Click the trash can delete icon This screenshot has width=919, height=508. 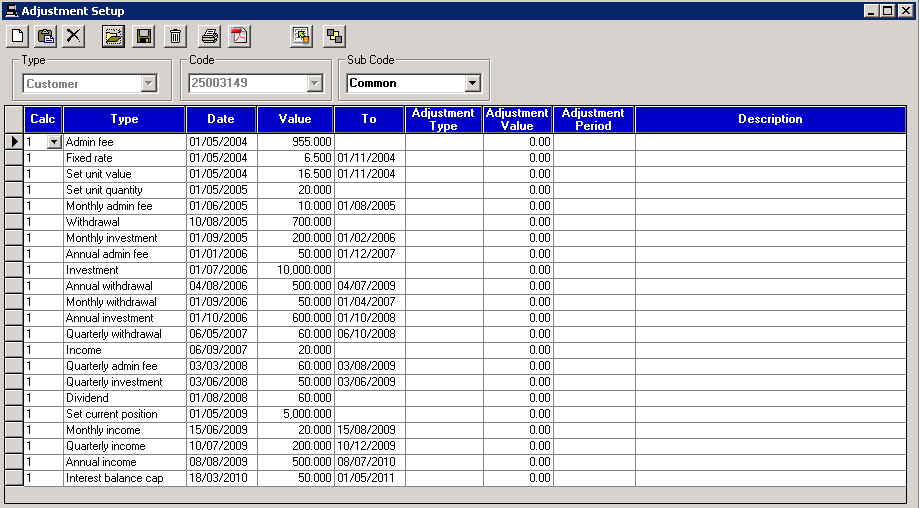[x=175, y=36]
